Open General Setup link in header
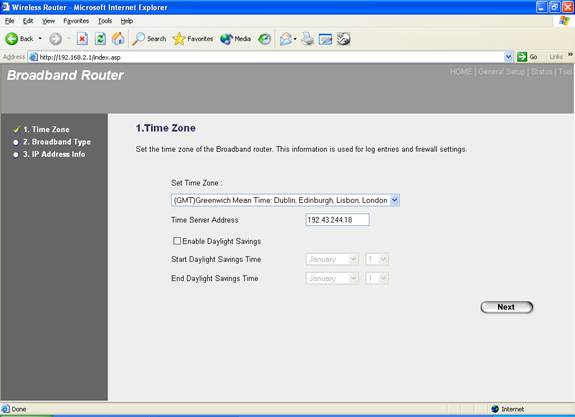 [x=501, y=72]
